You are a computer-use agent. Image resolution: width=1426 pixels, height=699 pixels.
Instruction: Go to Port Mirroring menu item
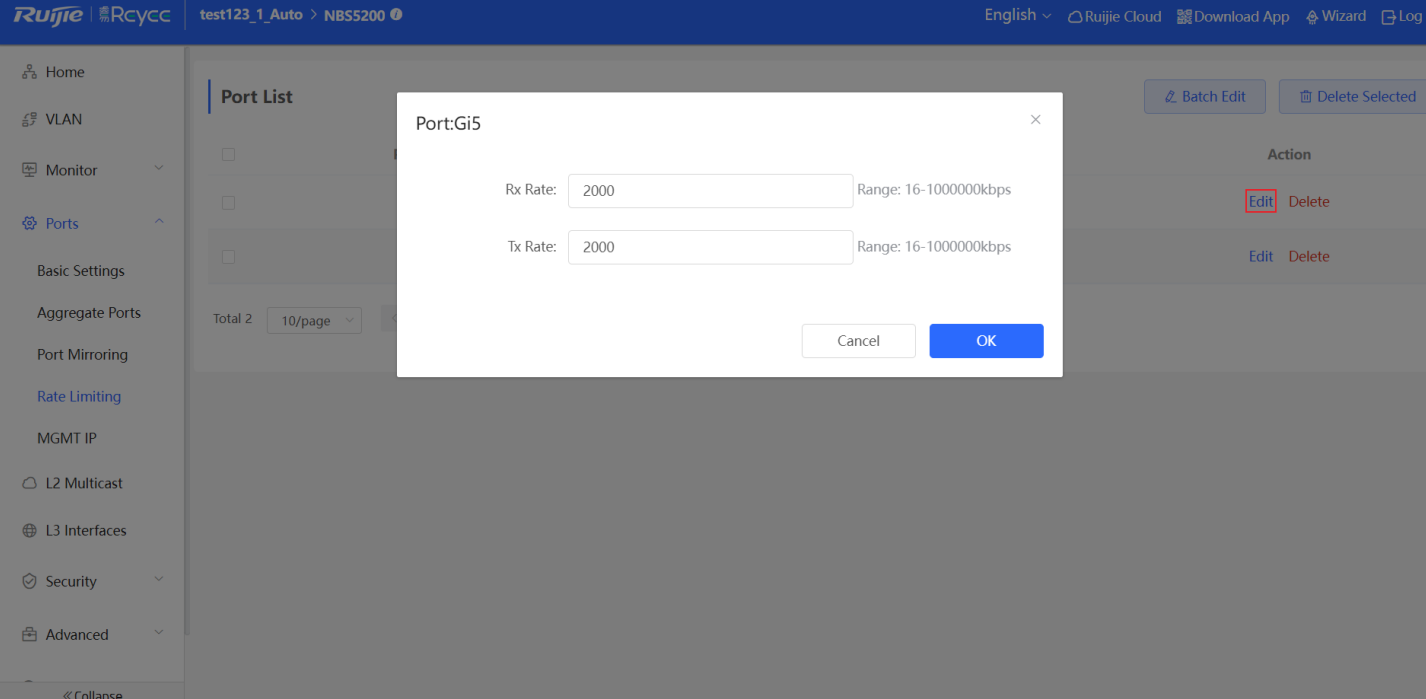[x=82, y=355]
